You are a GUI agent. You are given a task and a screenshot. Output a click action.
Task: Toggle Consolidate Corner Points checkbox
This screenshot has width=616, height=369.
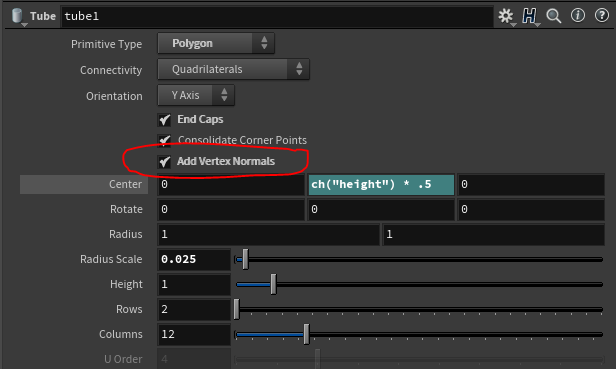tap(164, 140)
